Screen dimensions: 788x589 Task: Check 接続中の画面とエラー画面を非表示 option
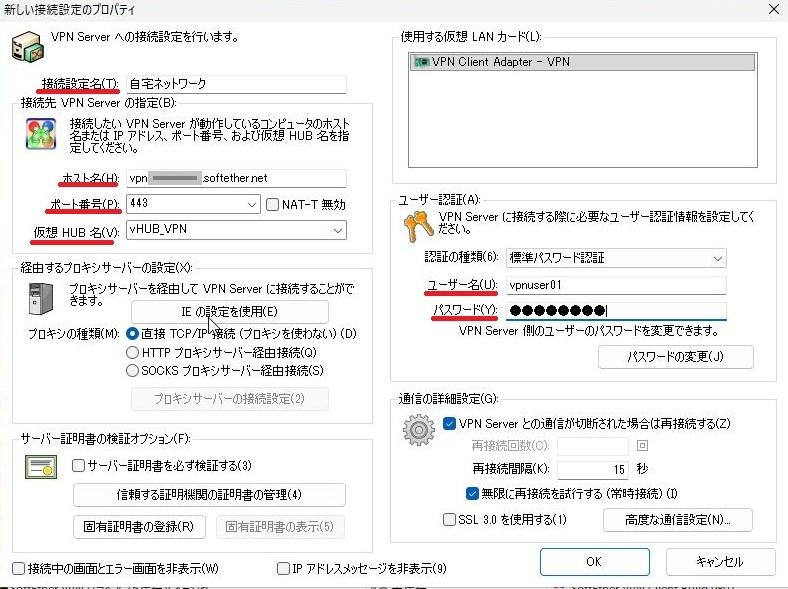19,568
